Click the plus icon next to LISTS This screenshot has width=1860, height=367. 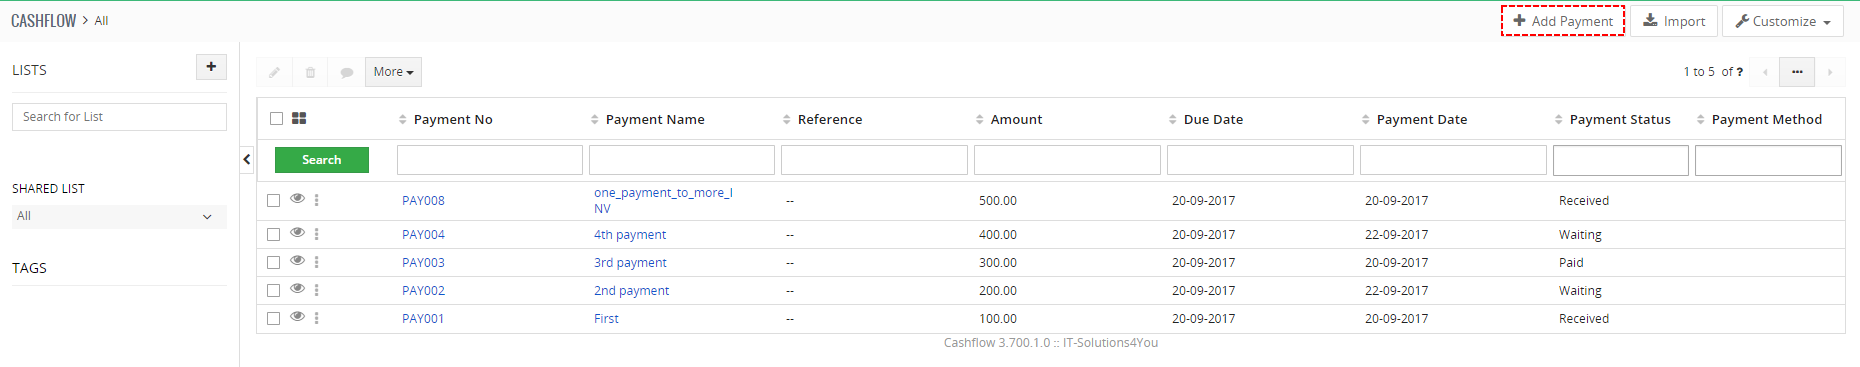211,67
